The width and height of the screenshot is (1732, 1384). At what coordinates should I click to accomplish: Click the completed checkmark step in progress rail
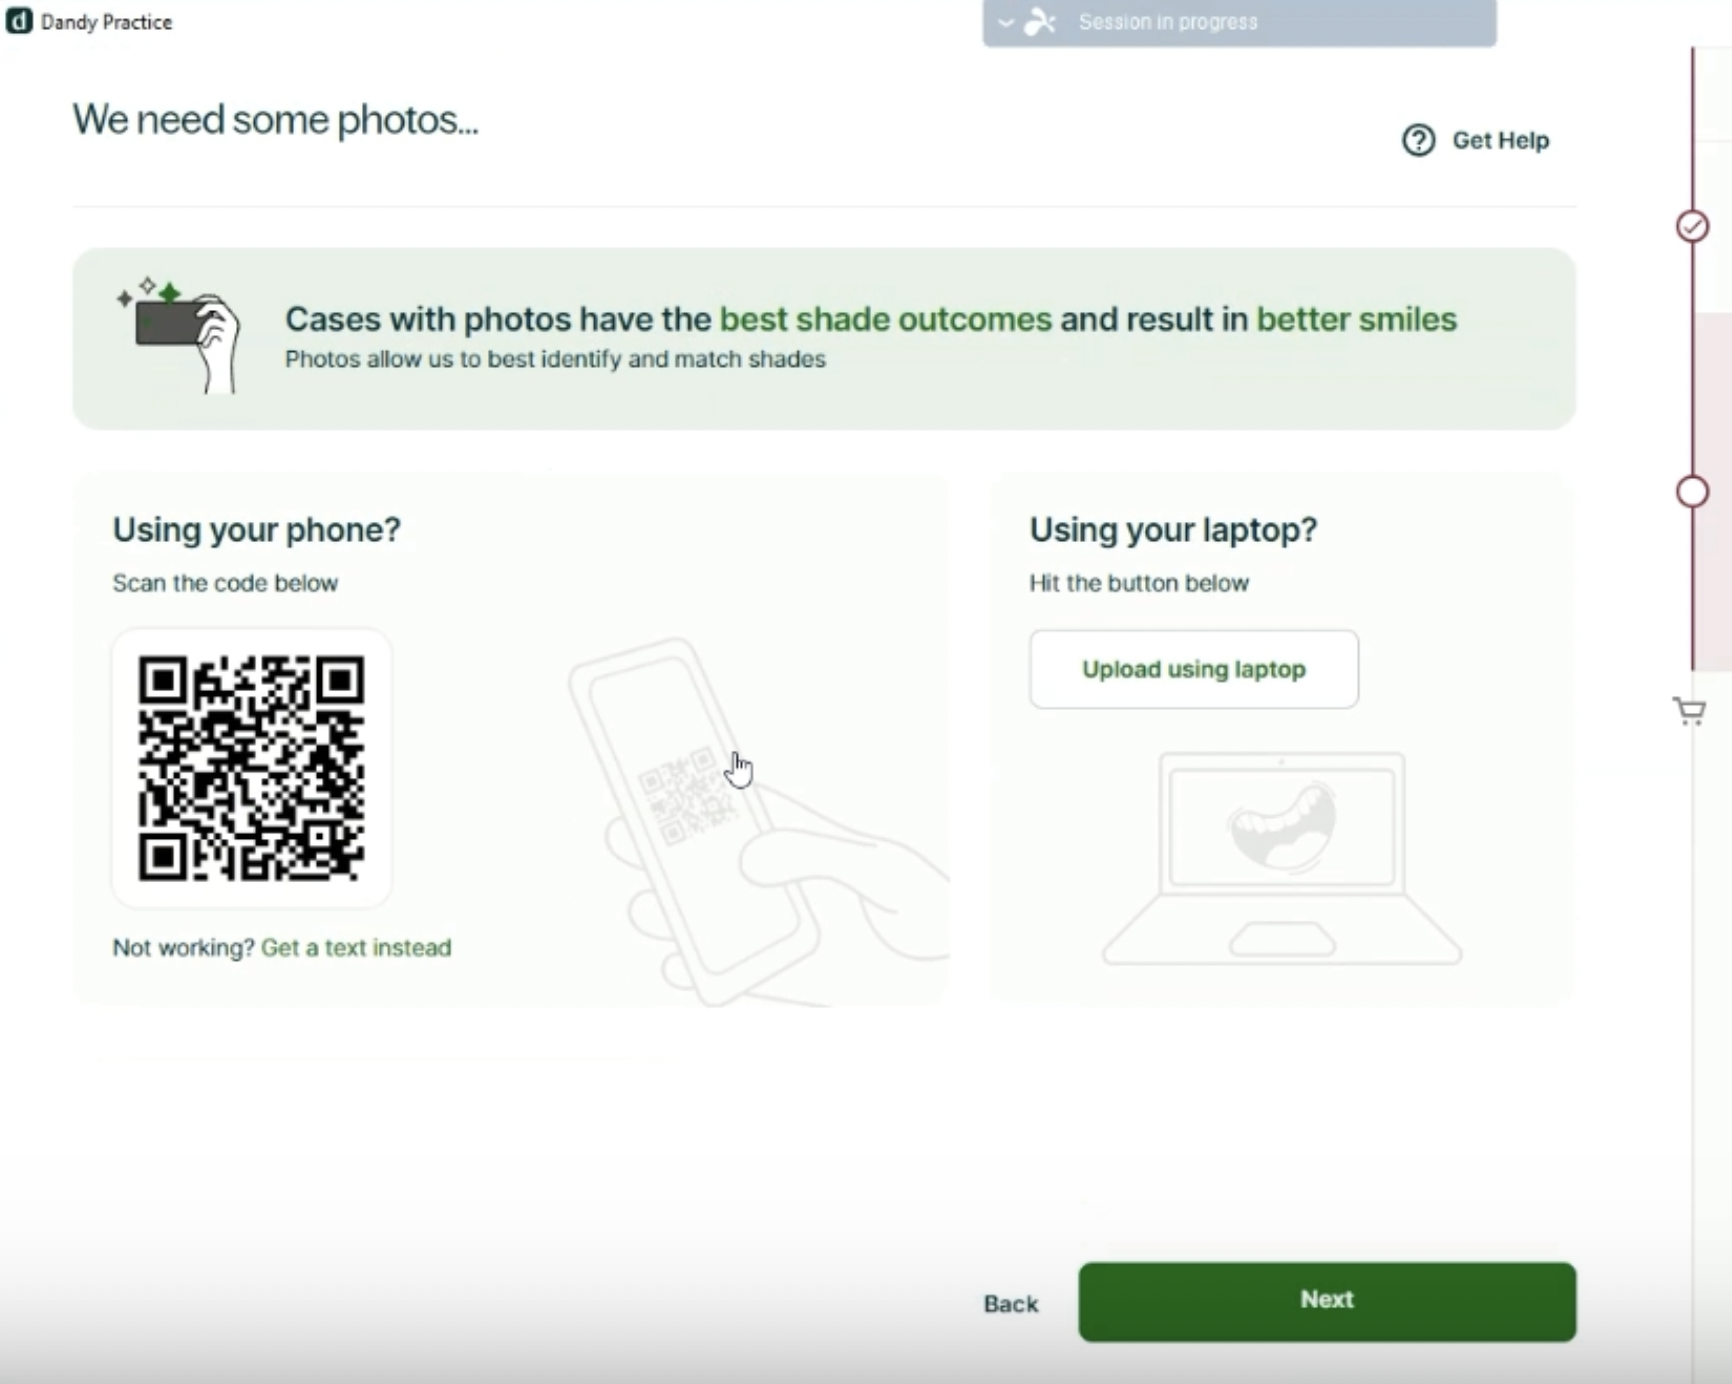click(x=1692, y=226)
